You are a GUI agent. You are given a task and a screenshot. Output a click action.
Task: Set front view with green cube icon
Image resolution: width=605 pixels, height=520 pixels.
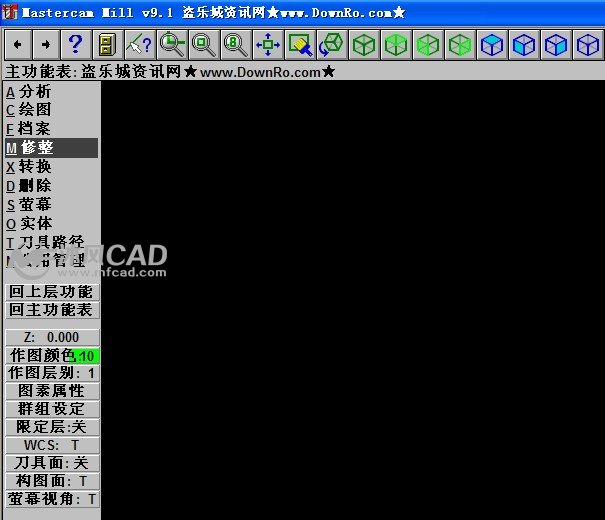(428, 45)
